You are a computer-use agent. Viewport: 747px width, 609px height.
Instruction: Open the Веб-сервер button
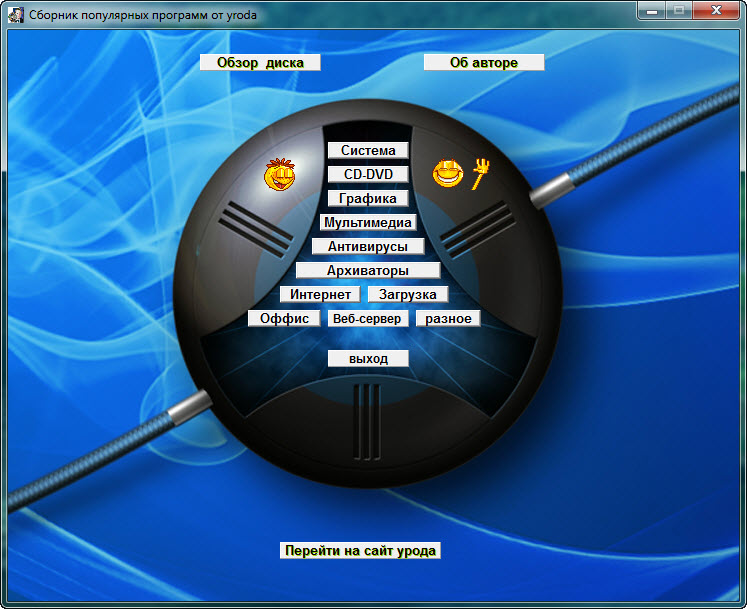(x=368, y=318)
